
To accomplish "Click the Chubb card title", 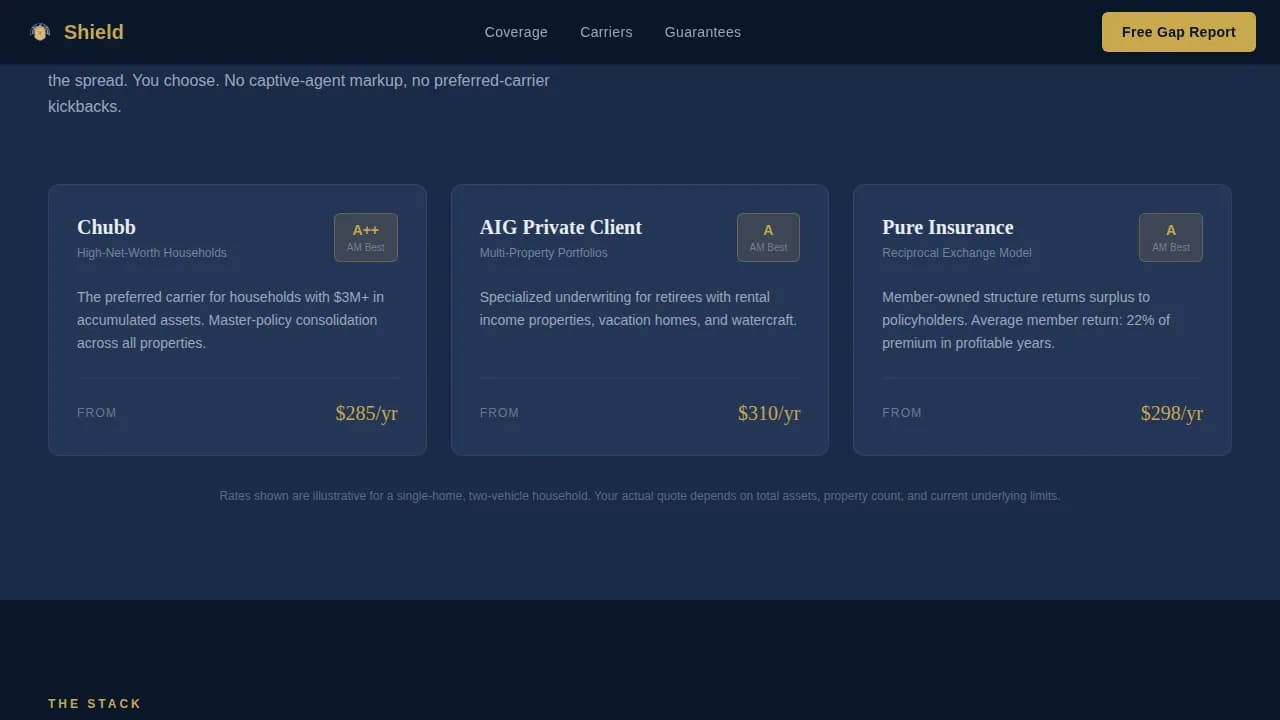I will [106, 227].
